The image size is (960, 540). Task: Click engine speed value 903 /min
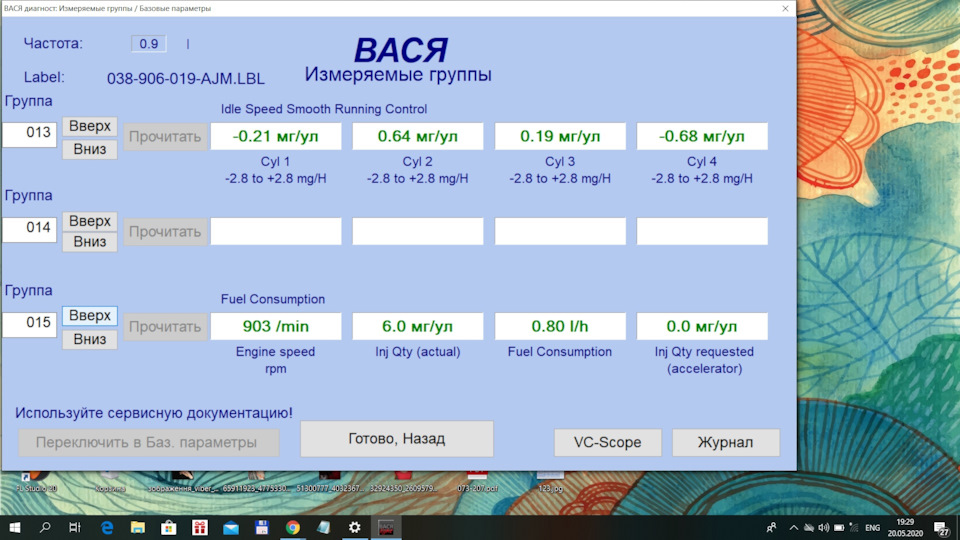point(276,326)
